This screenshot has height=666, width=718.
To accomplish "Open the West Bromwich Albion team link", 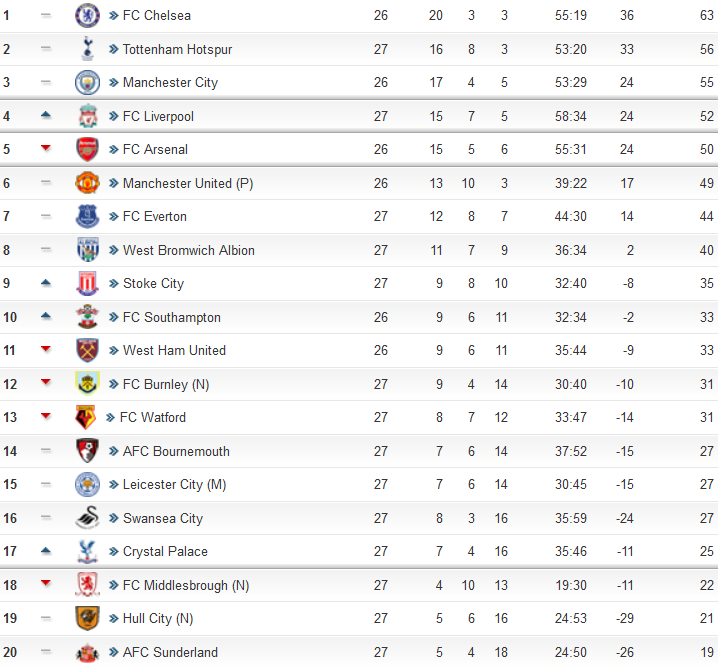I will click(189, 250).
